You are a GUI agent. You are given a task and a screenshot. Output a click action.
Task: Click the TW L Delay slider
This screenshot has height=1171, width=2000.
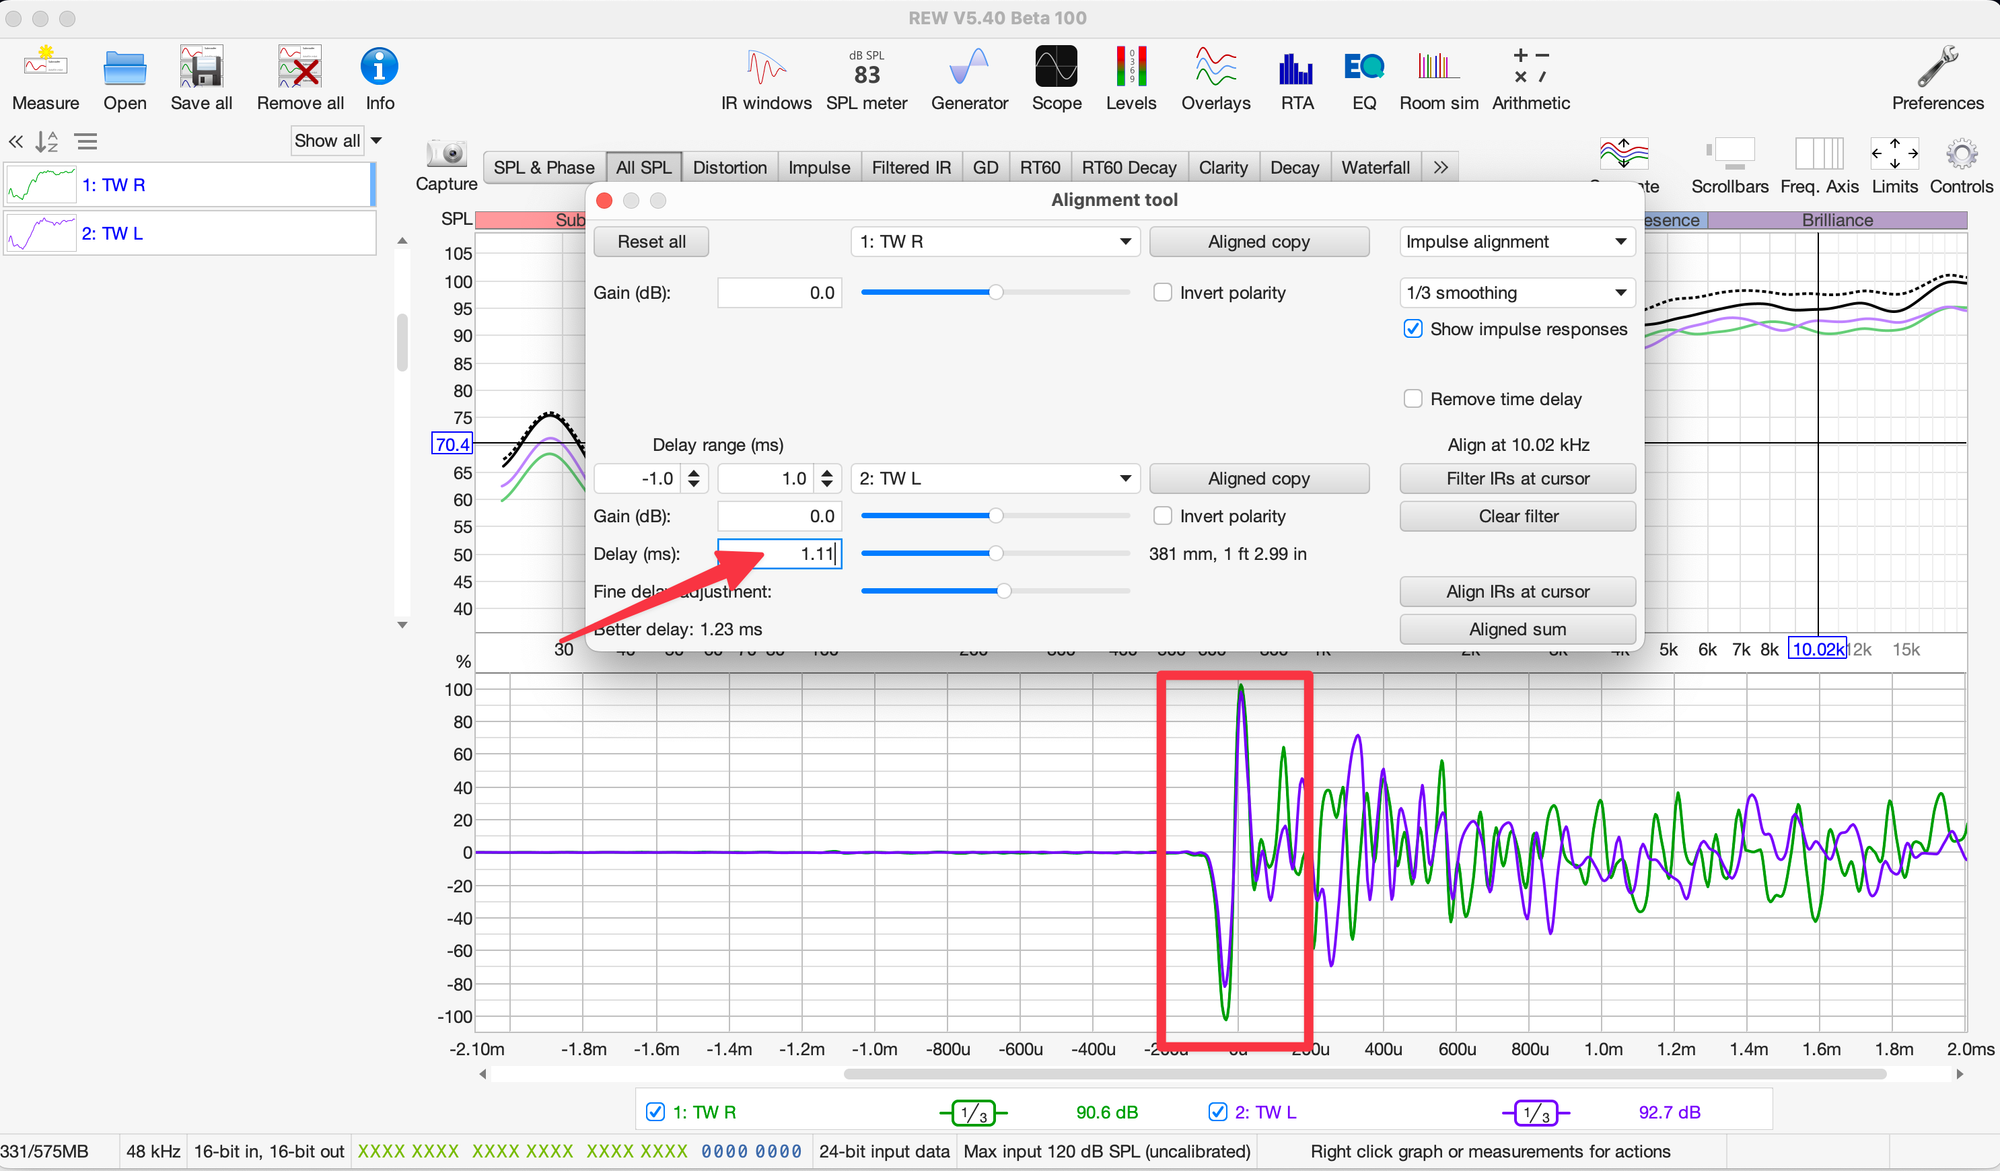(995, 554)
